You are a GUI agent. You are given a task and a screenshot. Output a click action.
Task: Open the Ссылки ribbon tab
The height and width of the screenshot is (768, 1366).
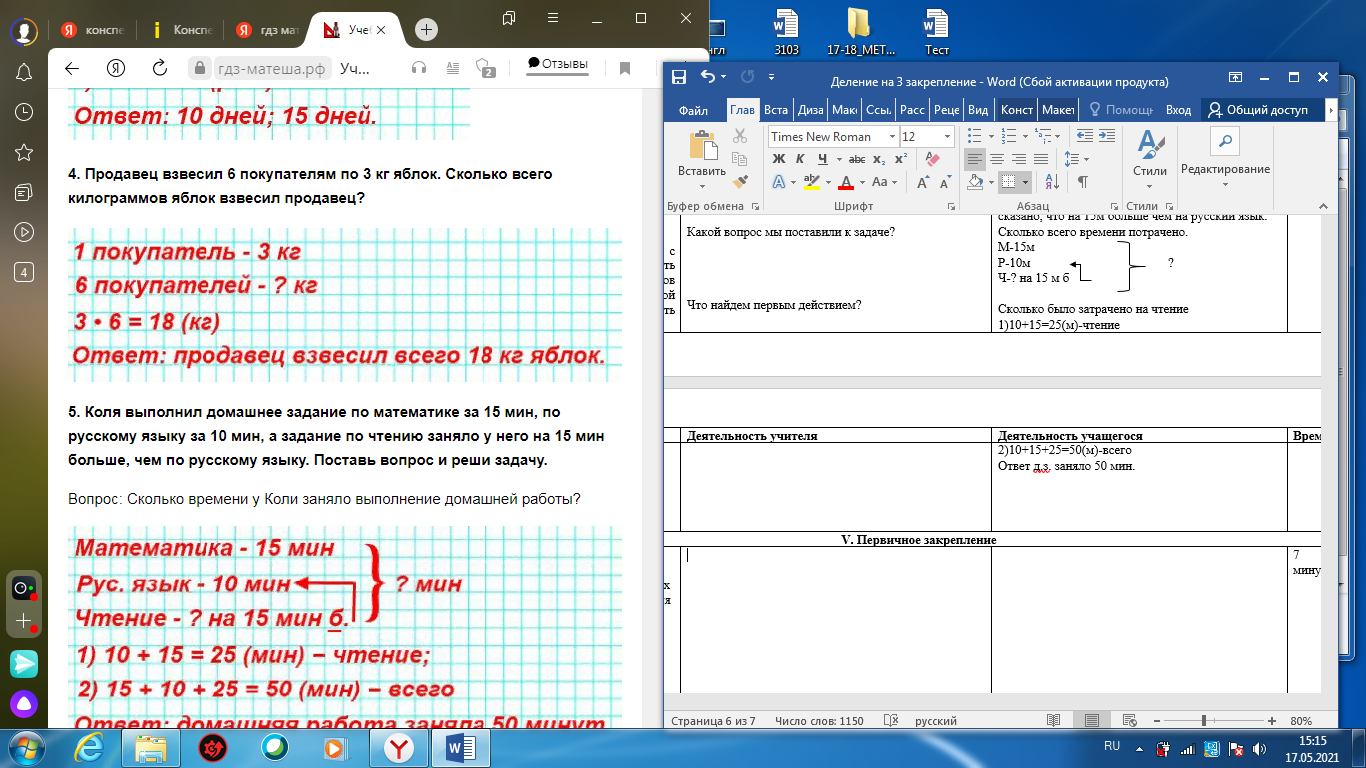879,110
